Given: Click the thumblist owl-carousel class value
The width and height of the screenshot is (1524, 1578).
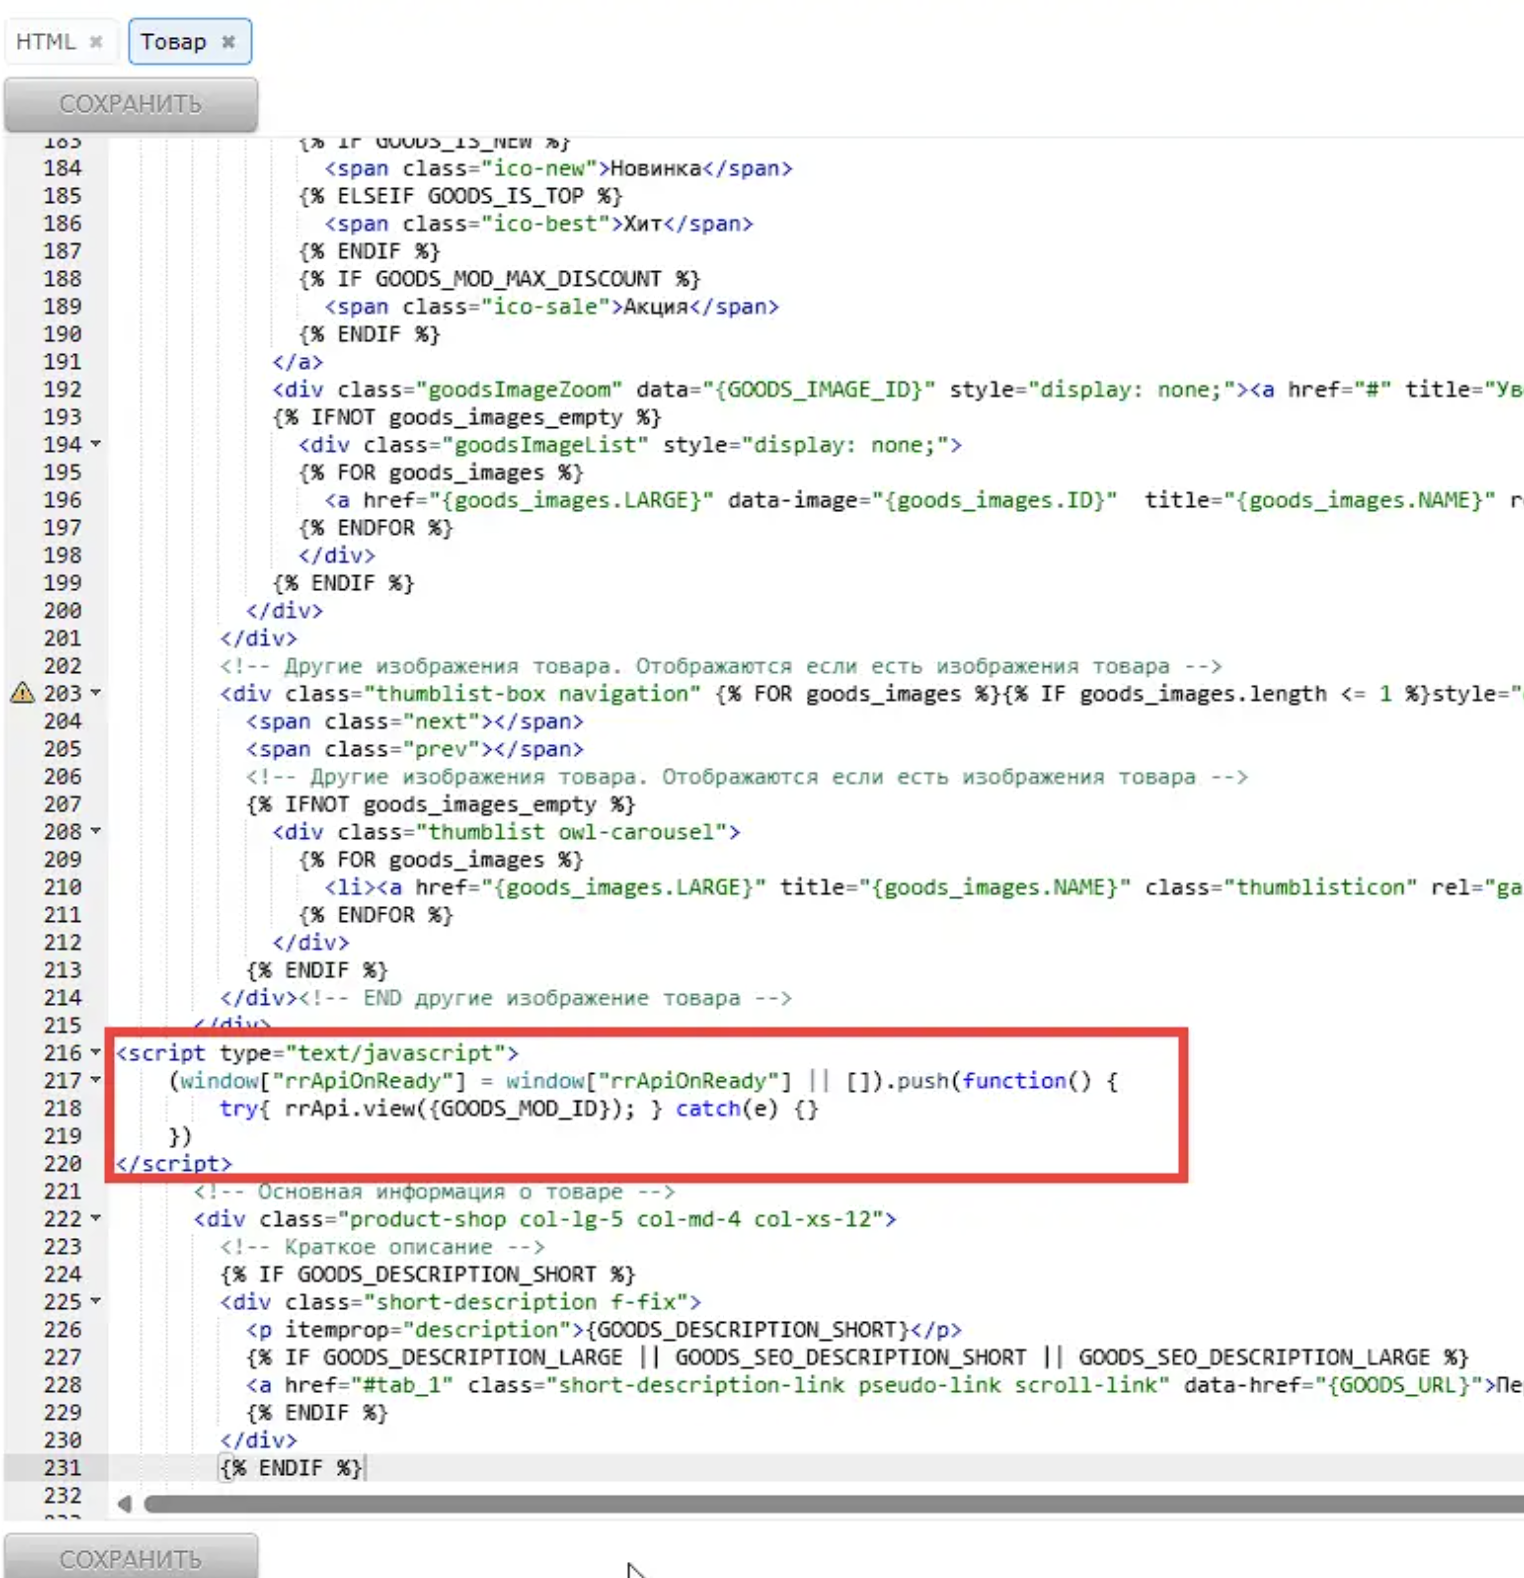Looking at the screenshot, I should 577,832.
